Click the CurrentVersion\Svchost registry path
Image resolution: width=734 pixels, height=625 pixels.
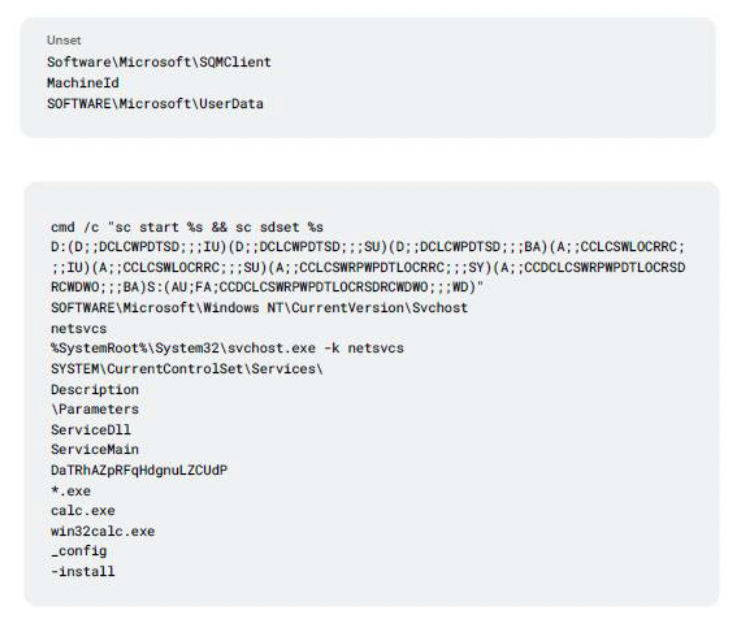point(259,308)
